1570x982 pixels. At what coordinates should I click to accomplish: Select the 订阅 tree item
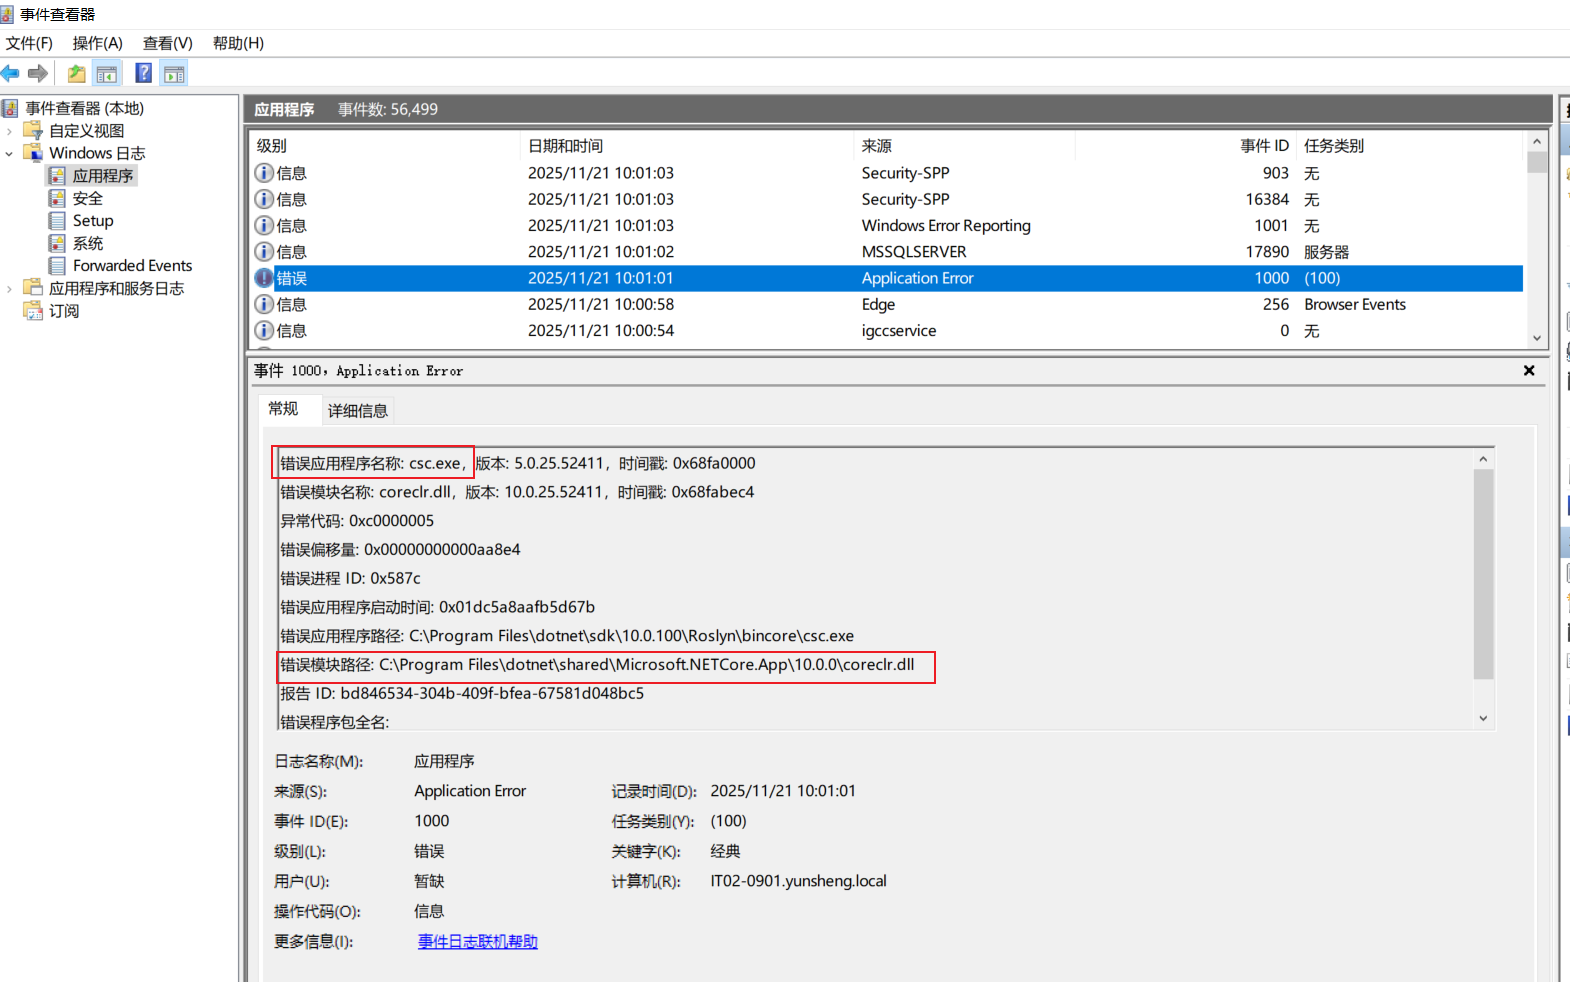[x=64, y=311]
